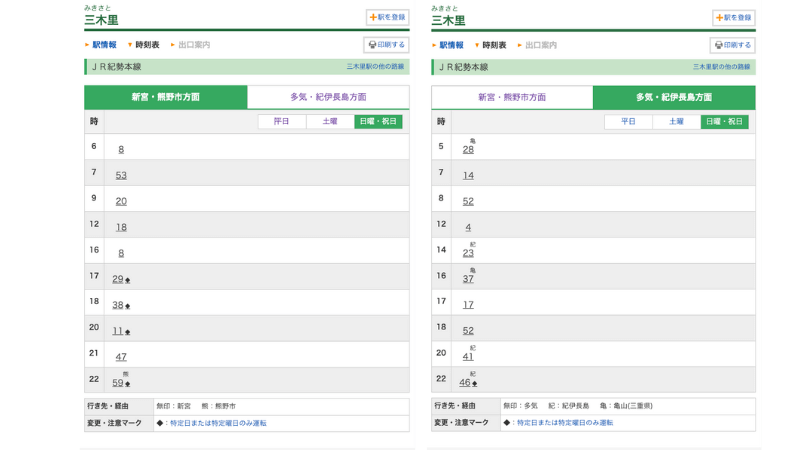Open 出口案内 in right panel

point(540,45)
